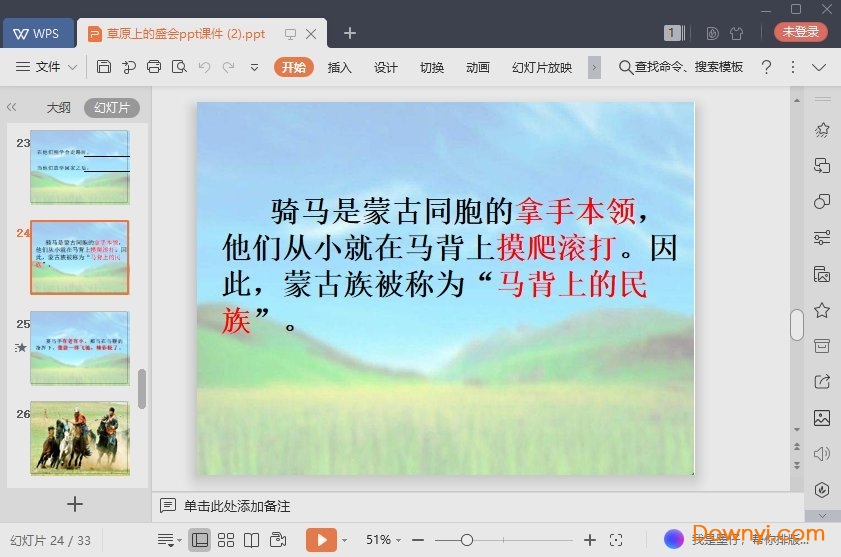The image size is (841, 557).
Task: Open the sidebar shapes icon
Action: pos(822,201)
